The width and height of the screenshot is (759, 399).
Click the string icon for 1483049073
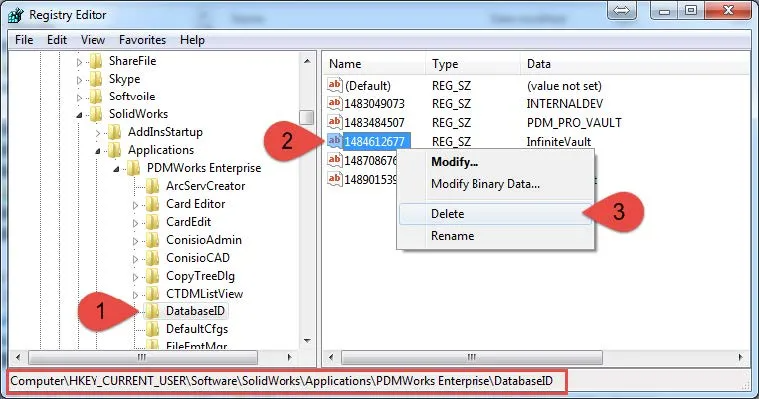[x=334, y=103]
